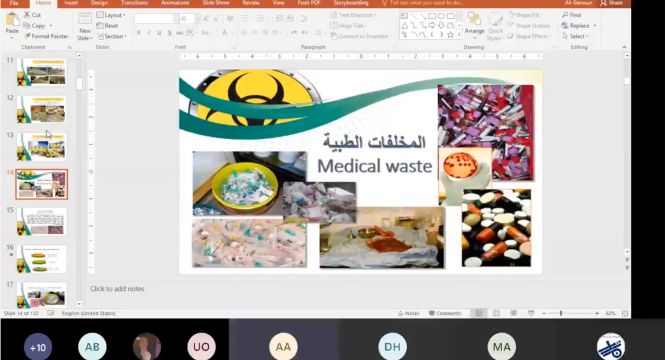
Task: Click zoom in plus button
Action: click(x=597, y=313)
